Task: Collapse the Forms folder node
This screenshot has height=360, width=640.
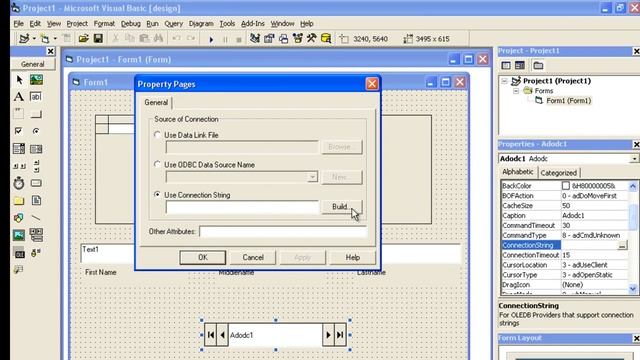Action: click(516, 91)
